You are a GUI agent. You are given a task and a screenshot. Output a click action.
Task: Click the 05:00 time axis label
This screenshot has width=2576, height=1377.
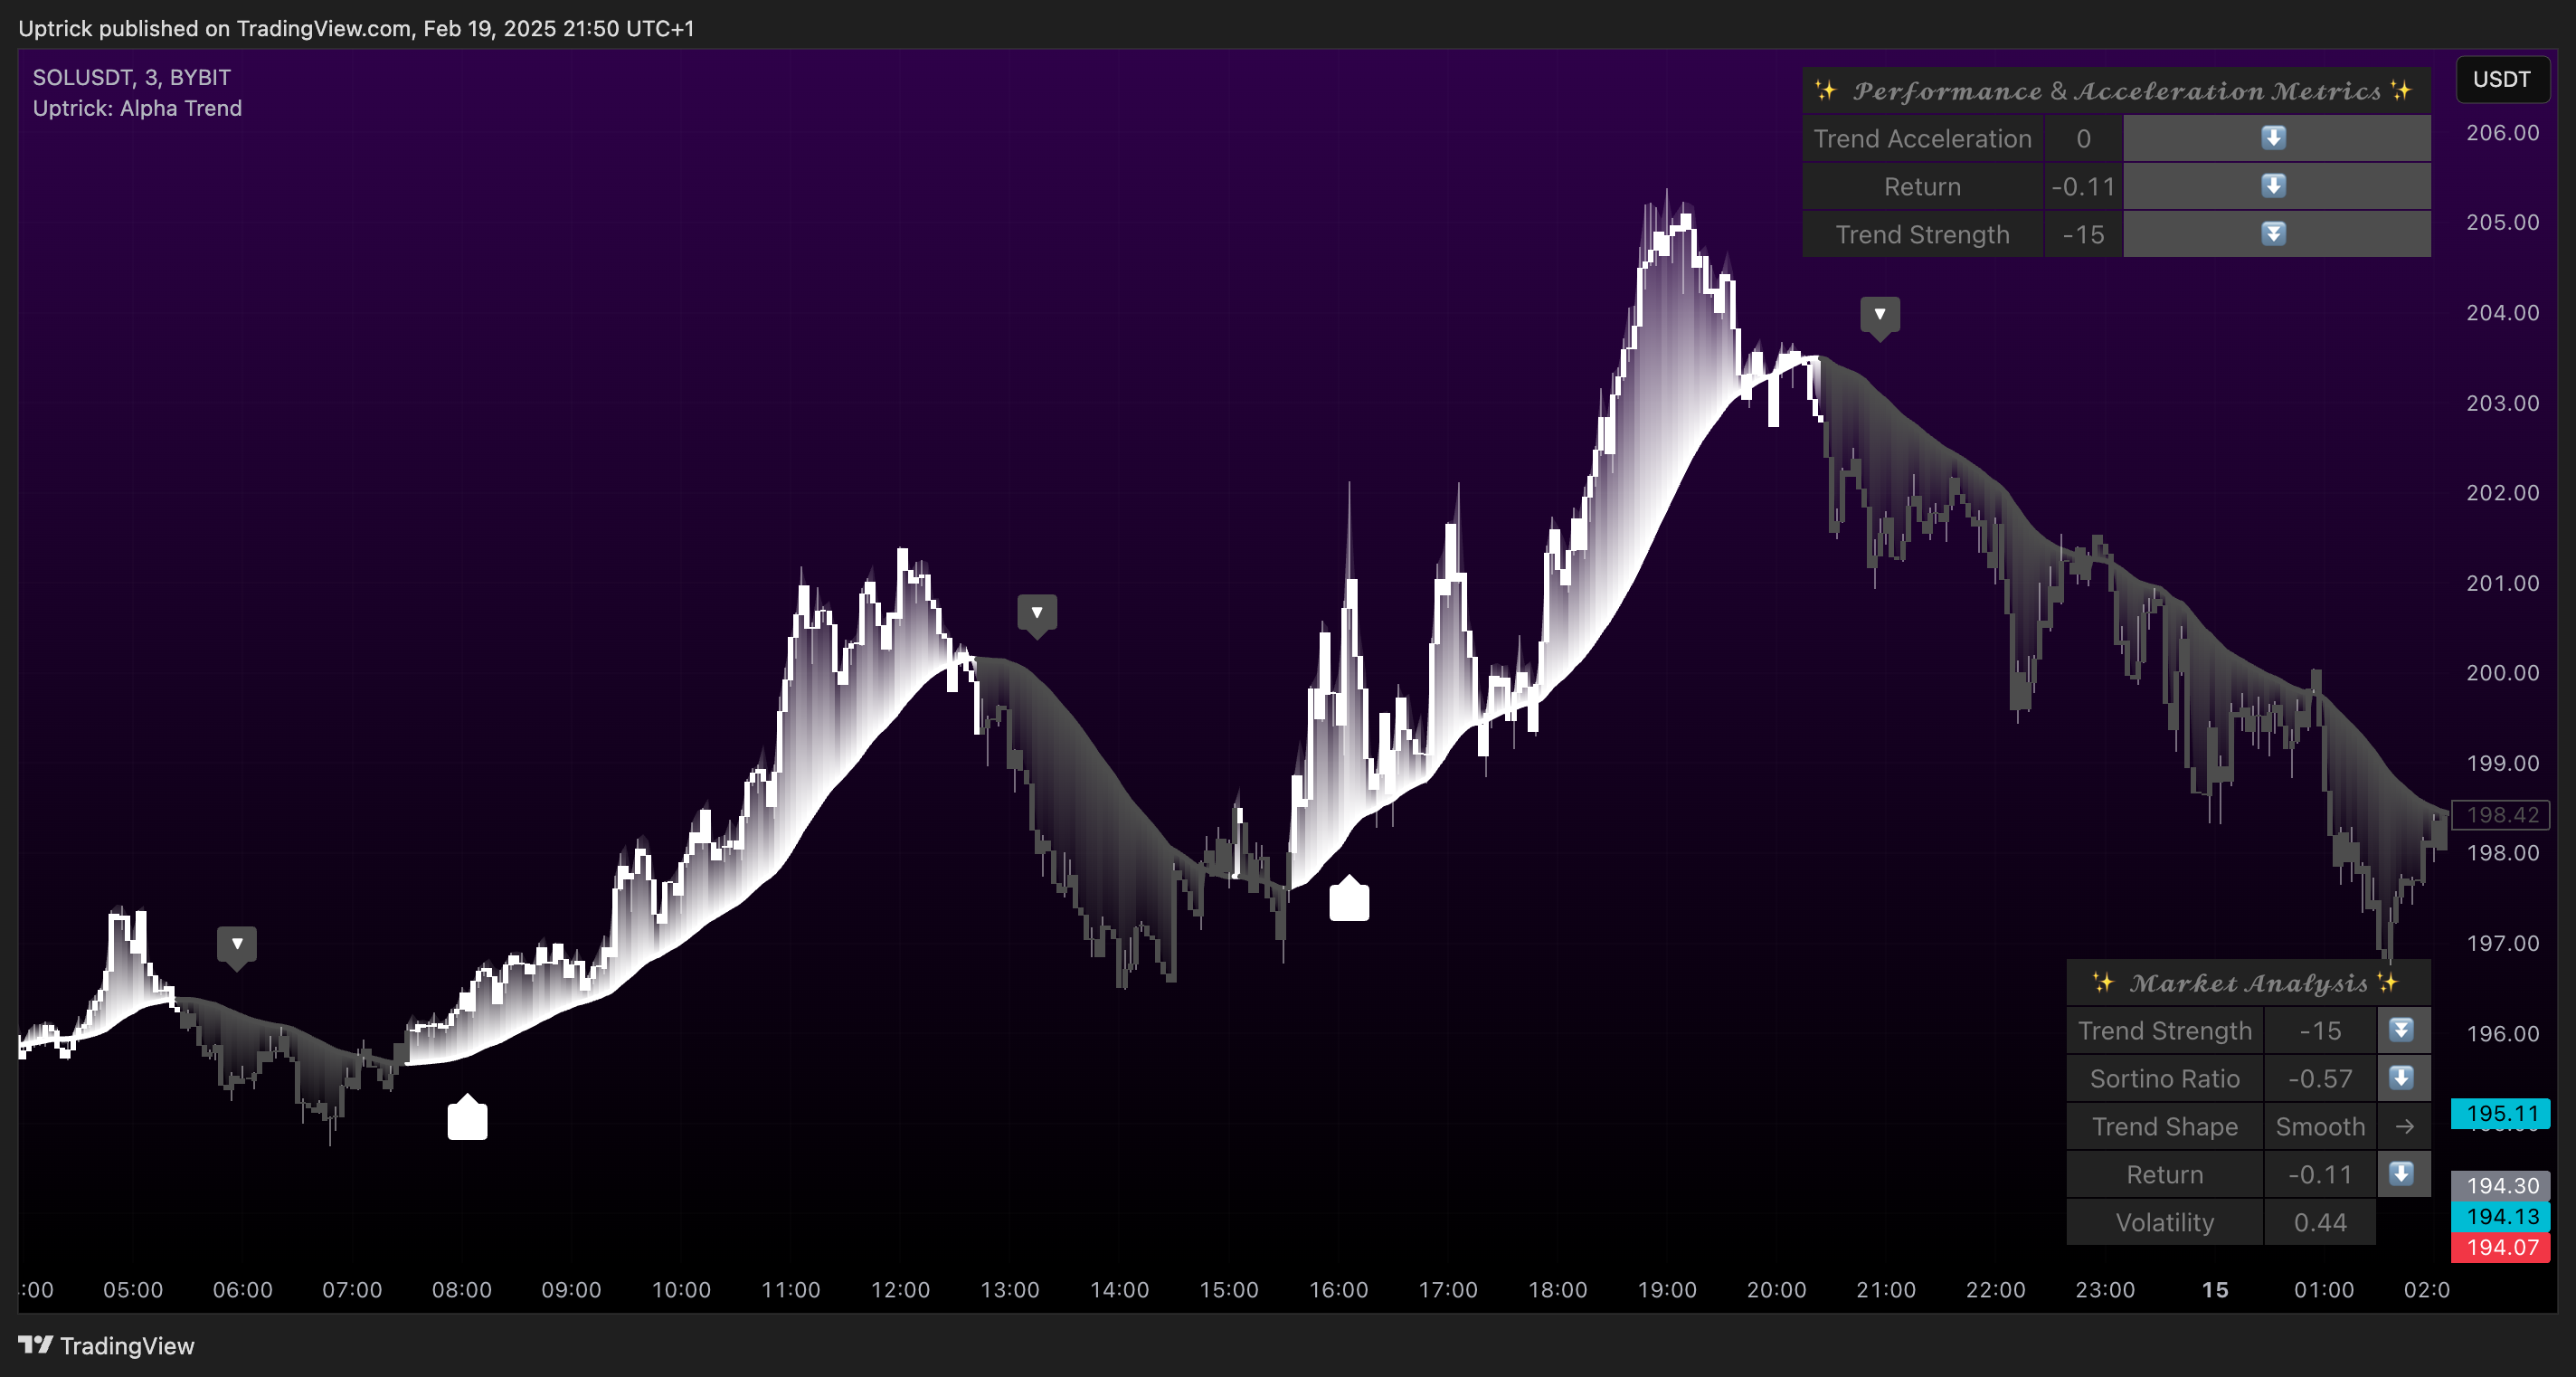coord(133,1290)
